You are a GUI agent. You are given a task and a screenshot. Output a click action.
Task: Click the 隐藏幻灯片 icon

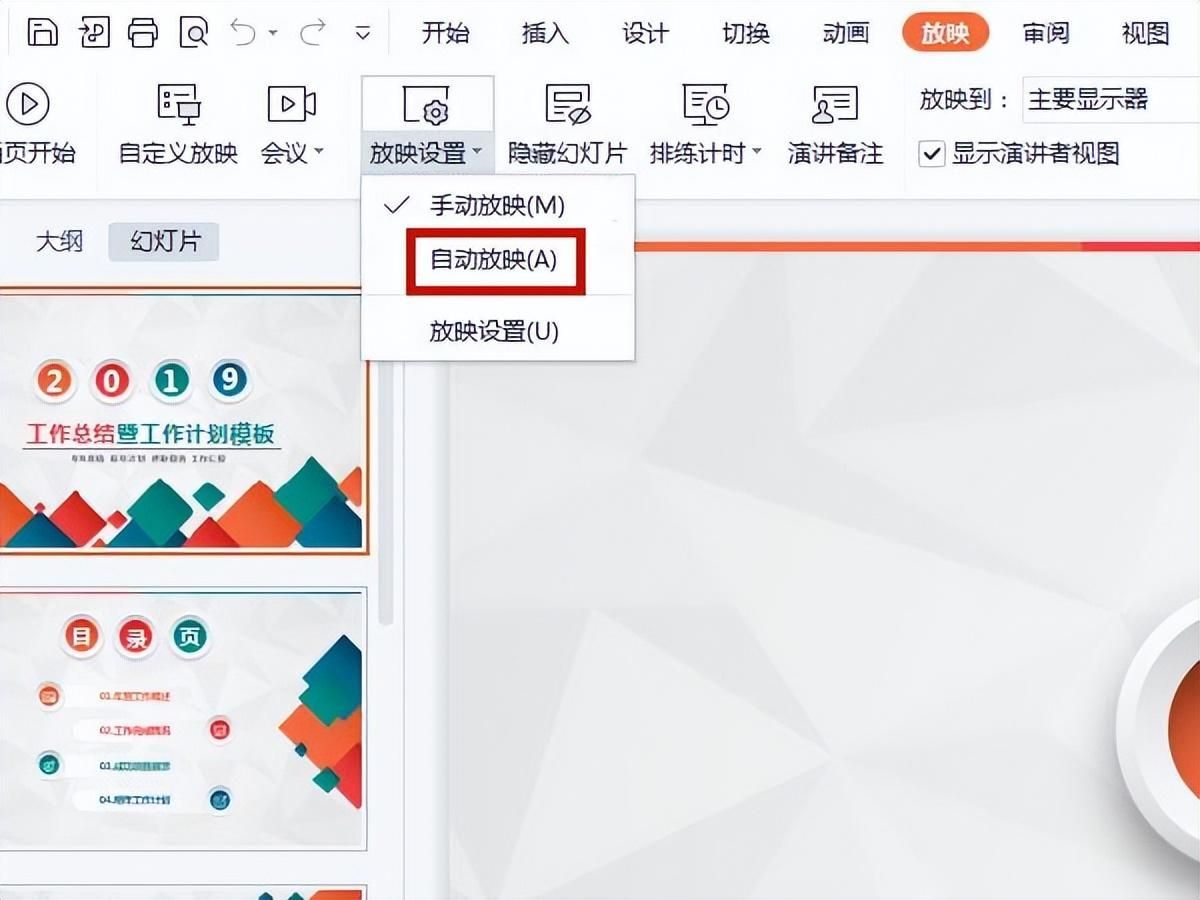(x=567, y=103)
